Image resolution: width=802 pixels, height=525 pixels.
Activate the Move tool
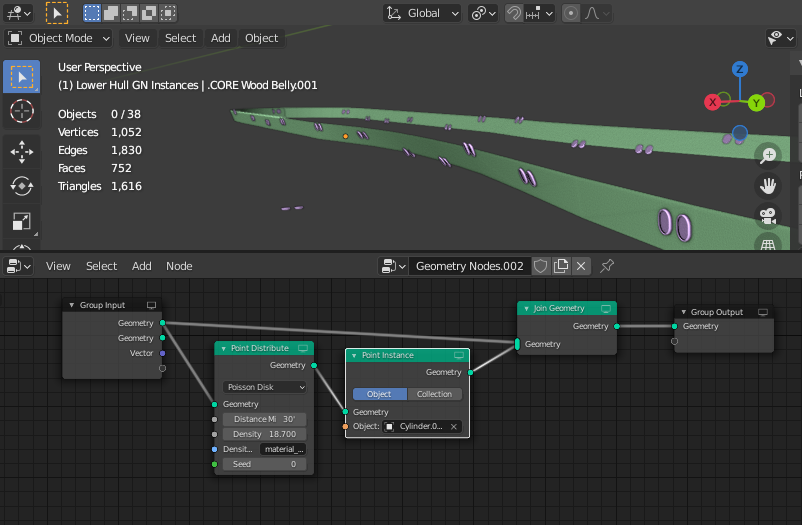pyautogui.click(x=21, y=152)
